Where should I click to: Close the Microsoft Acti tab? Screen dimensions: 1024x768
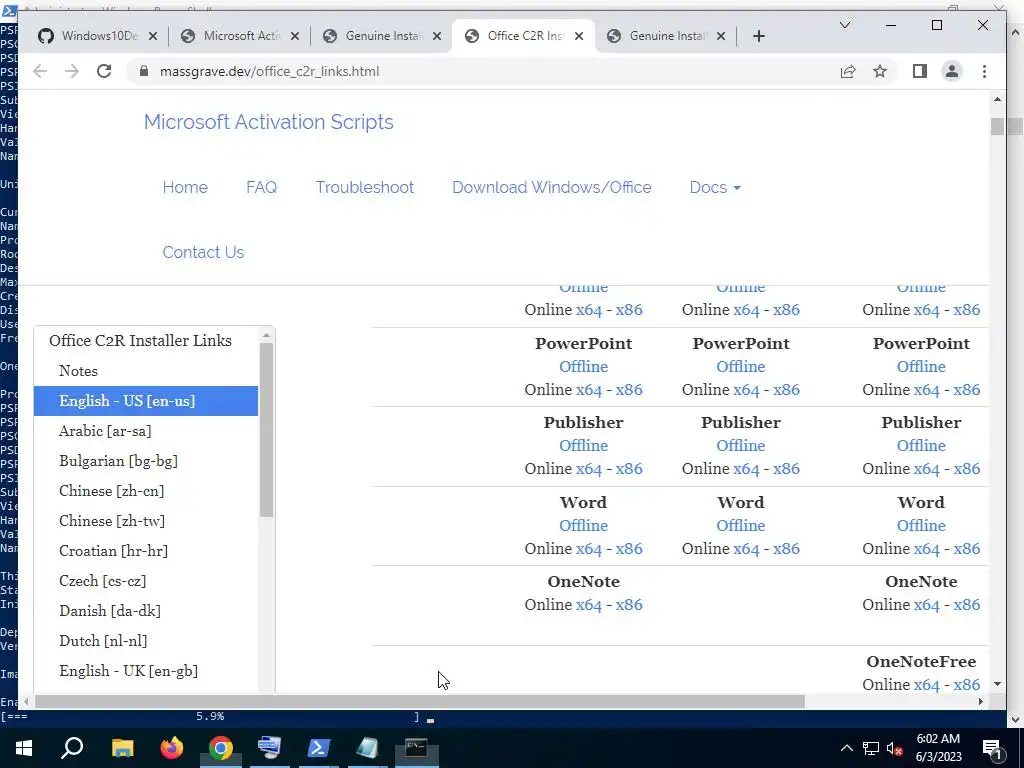coord(295,37)
